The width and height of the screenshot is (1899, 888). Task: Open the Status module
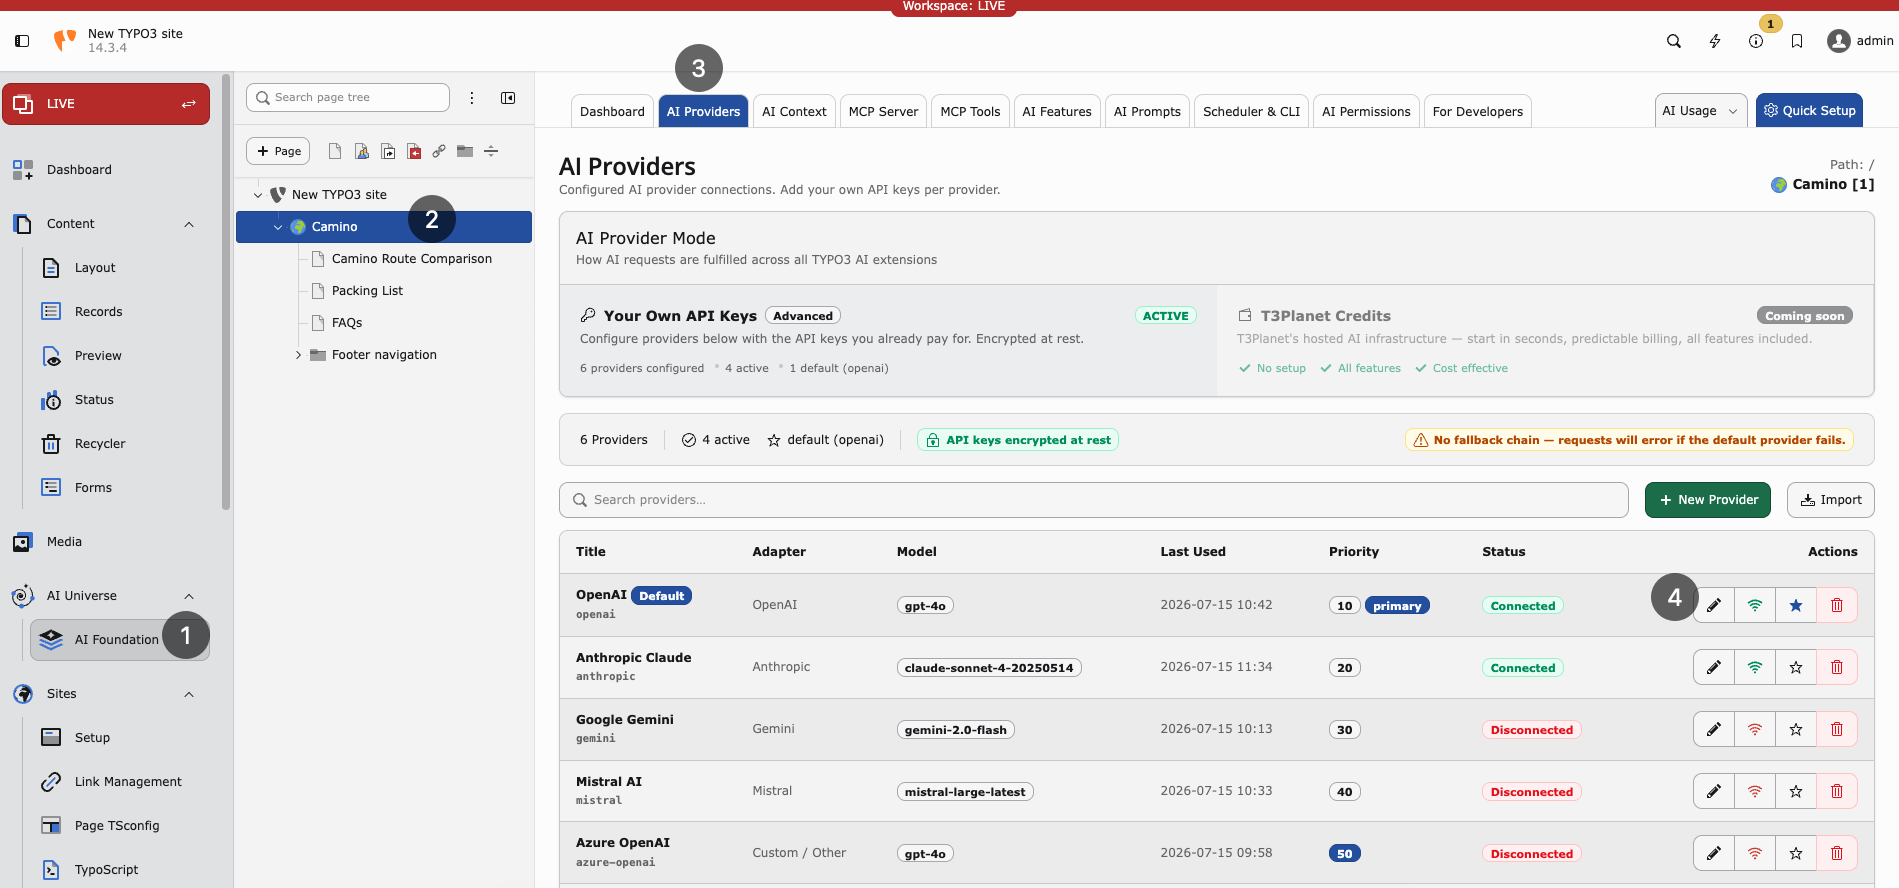pyautogui.click(x=120, y=400)
